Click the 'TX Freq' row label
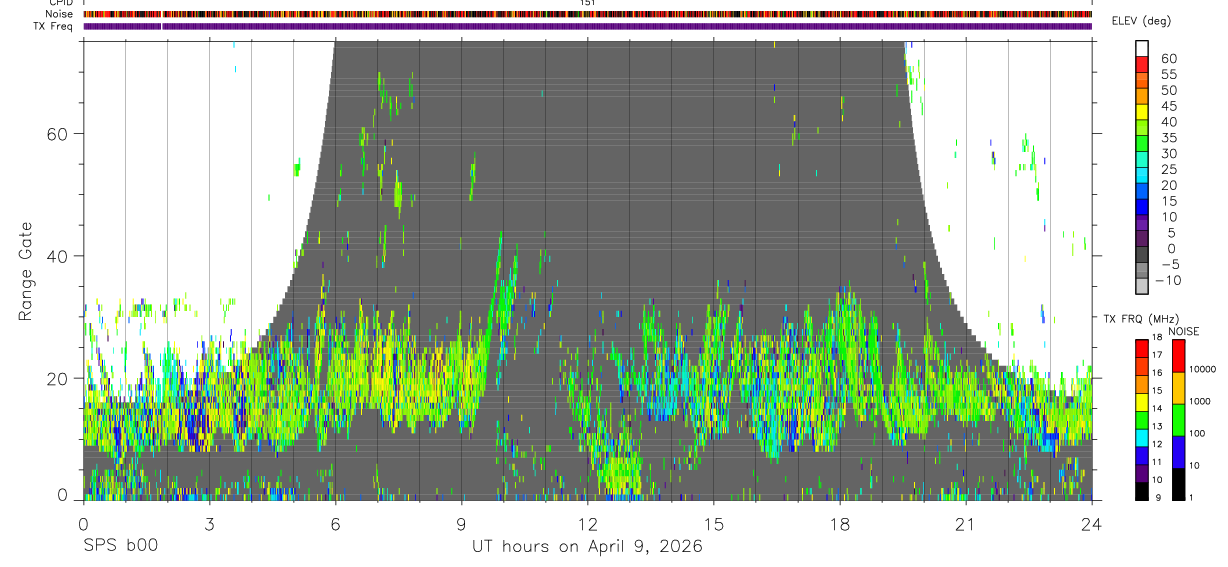The height and width of the screenshot is (567, 1228). [54, 26]
